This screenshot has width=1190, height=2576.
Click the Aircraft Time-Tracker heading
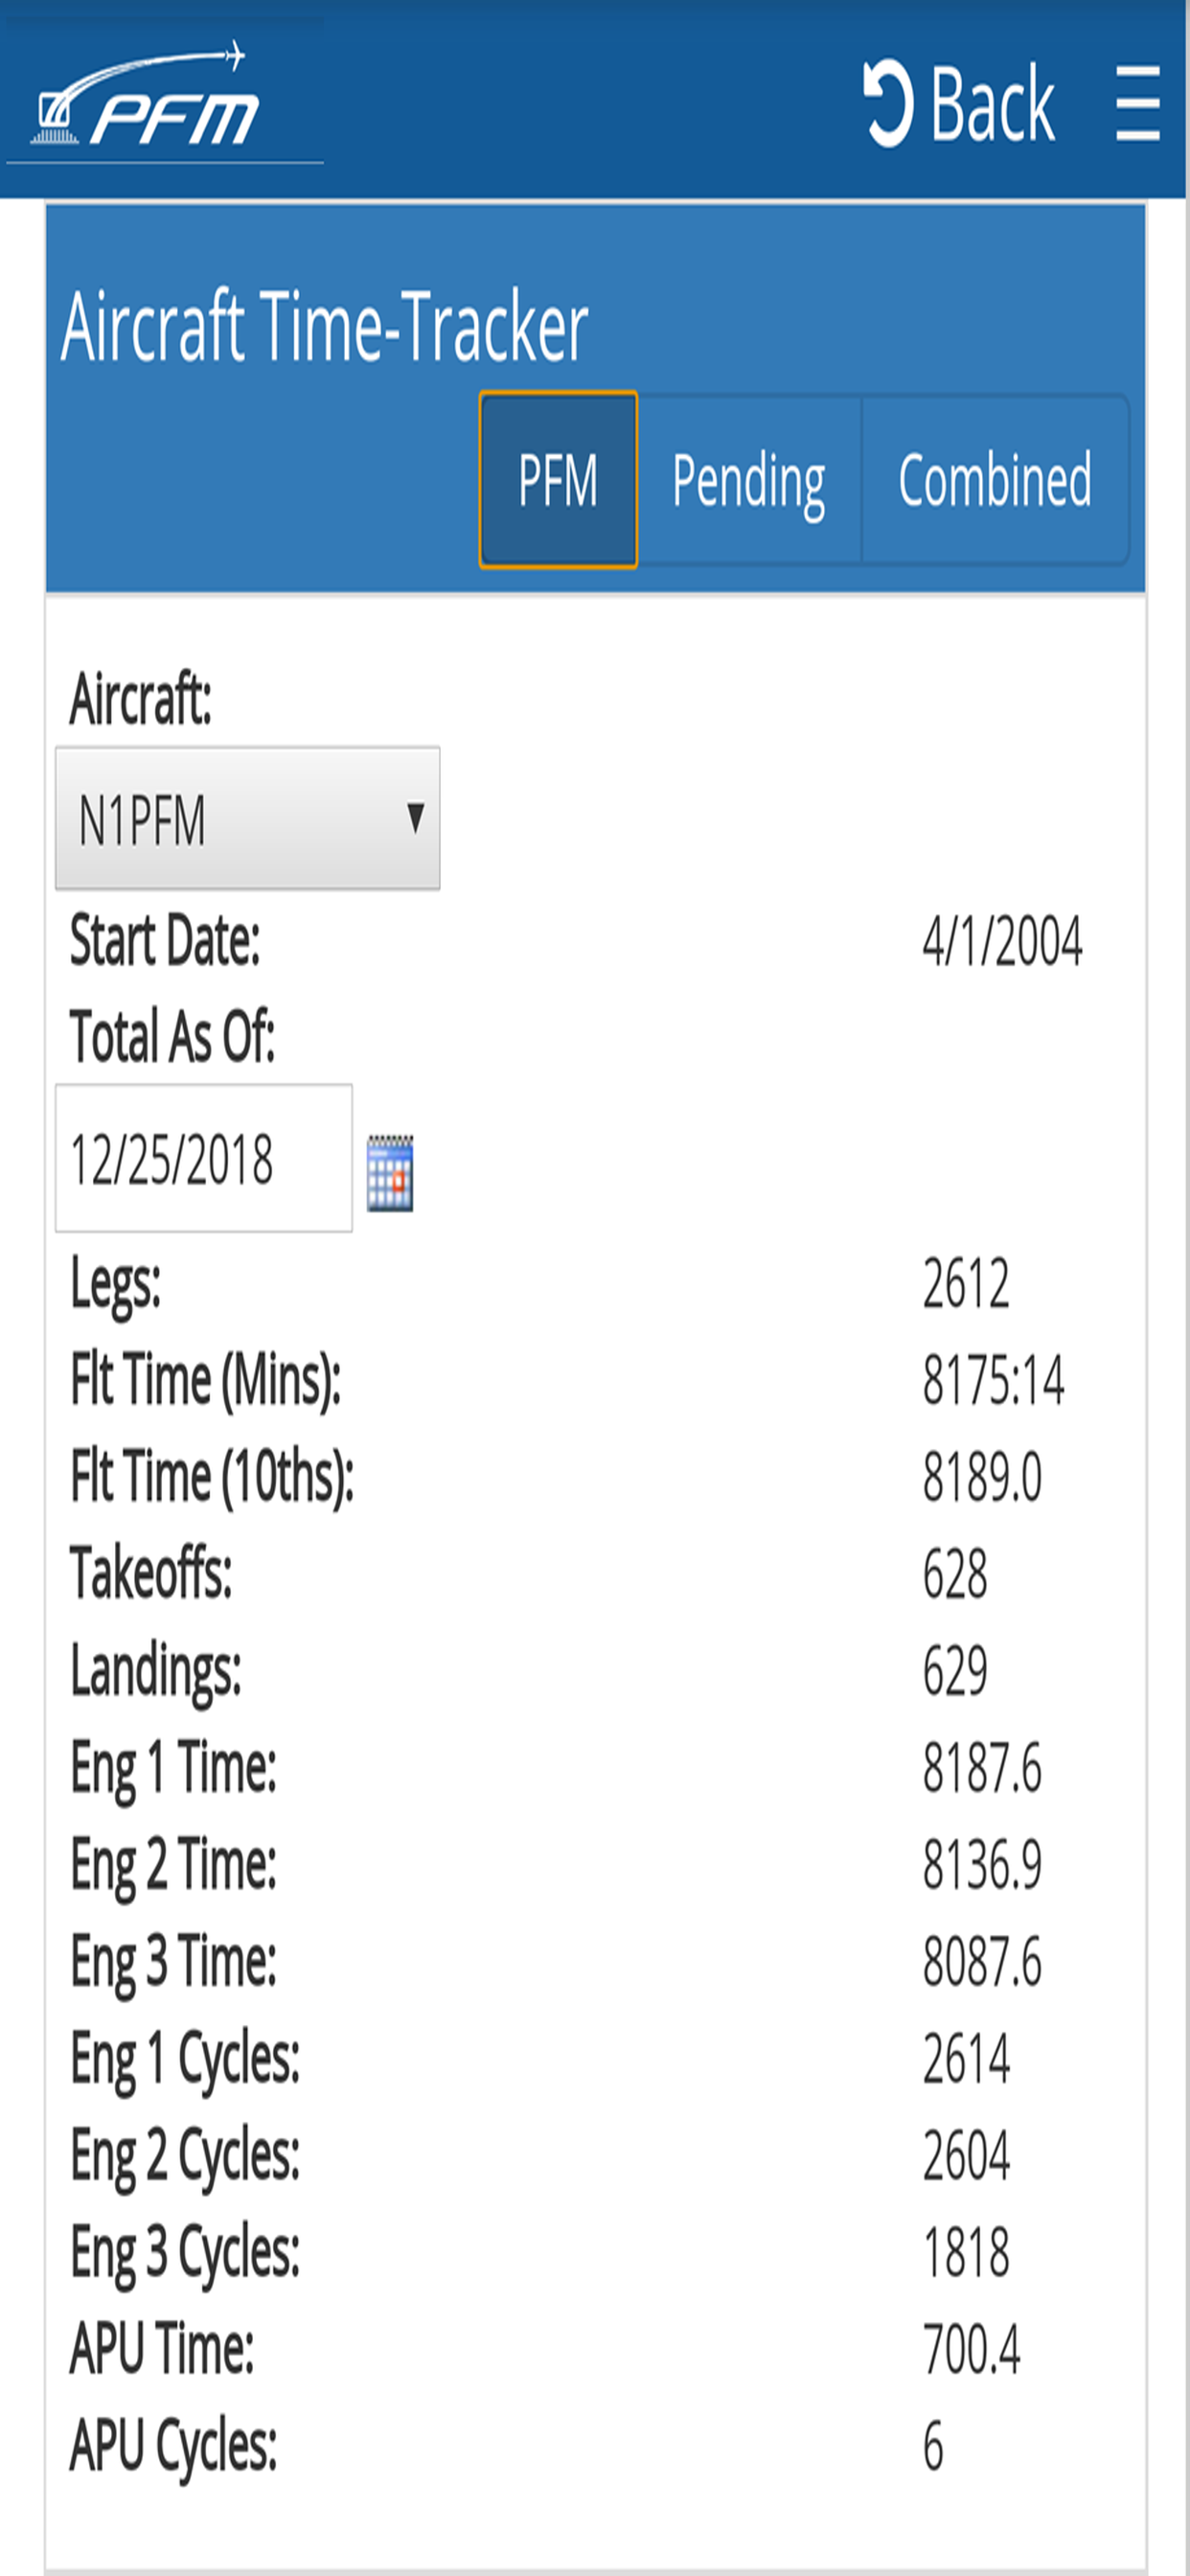[x=324, y=327]
